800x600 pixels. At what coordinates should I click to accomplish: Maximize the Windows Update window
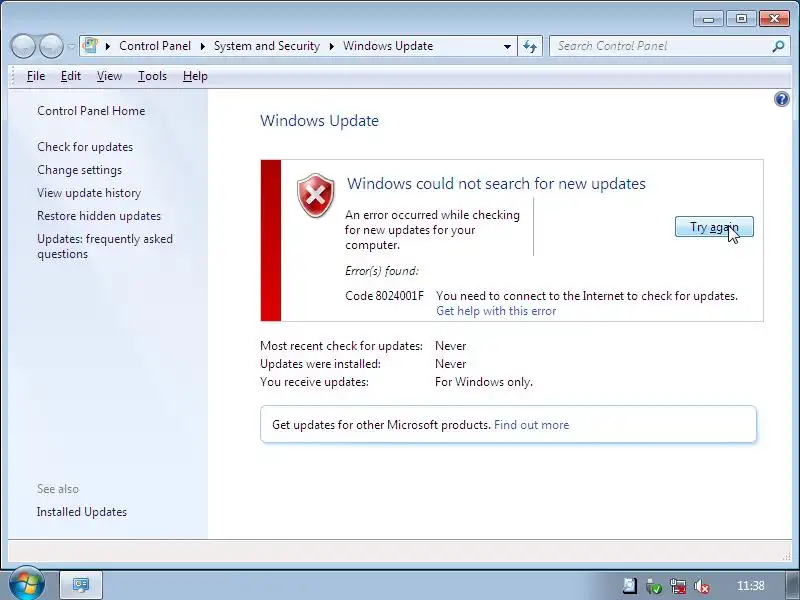(x=741, y=19)
